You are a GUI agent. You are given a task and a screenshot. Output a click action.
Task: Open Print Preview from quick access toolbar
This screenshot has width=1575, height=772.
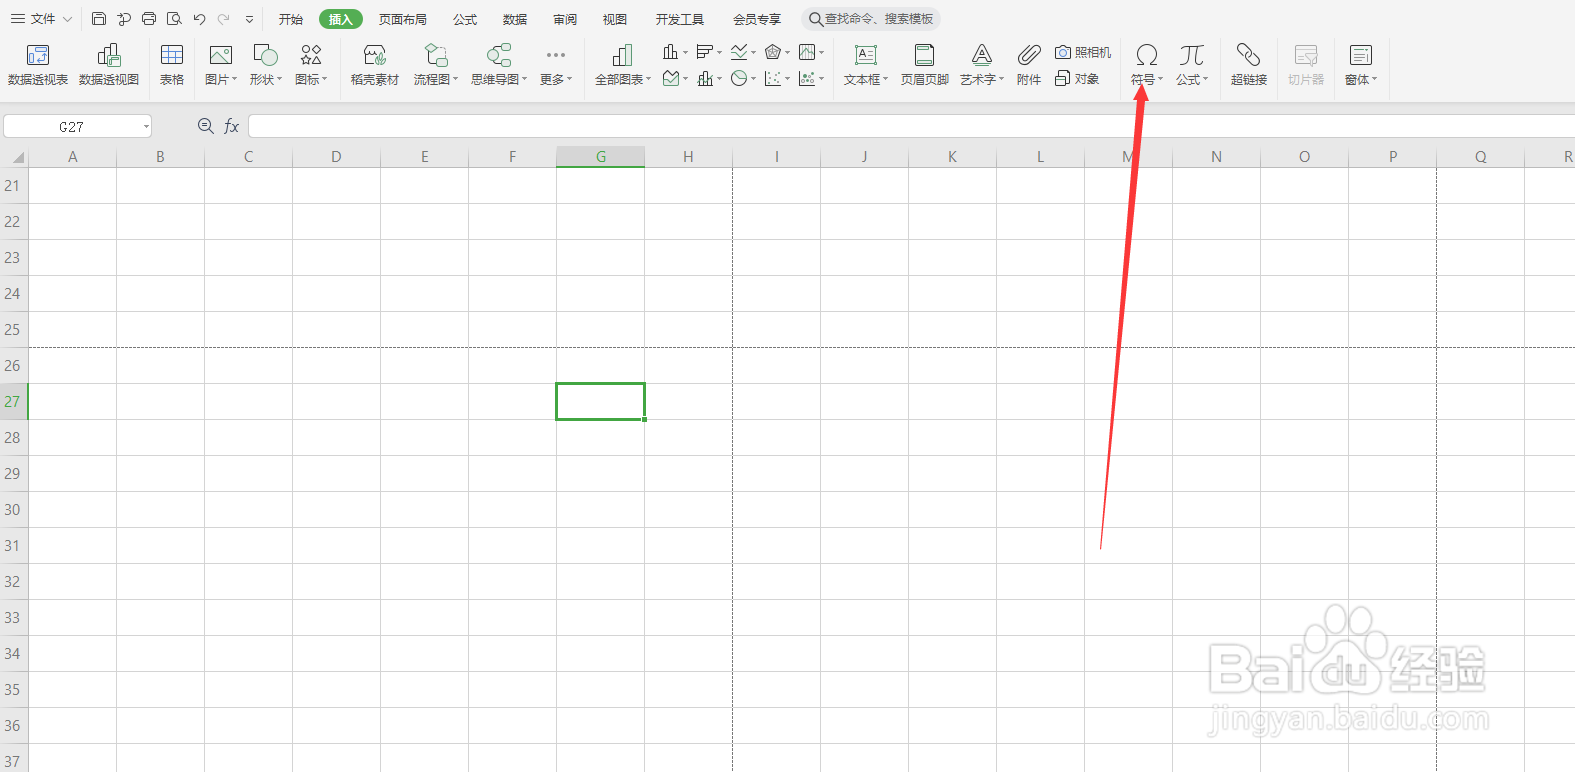(x=174, y=19)
